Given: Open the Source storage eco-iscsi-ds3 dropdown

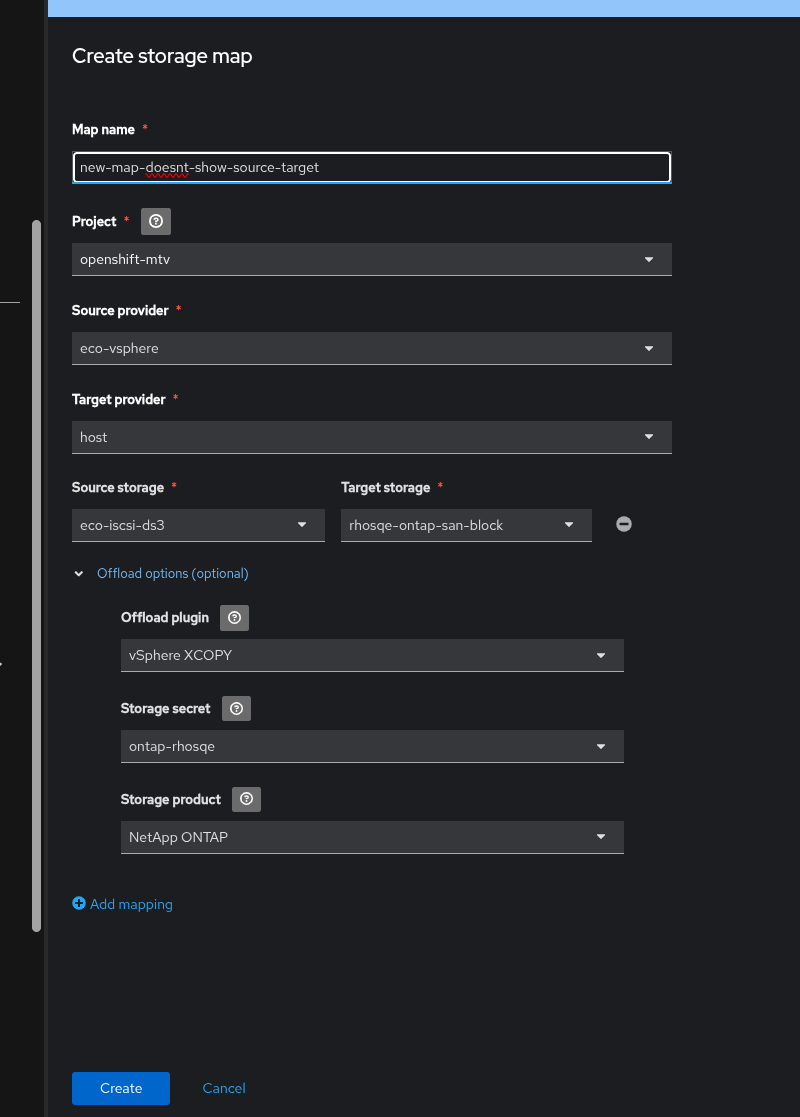Looking at the screenshot, I should (198, 525).
